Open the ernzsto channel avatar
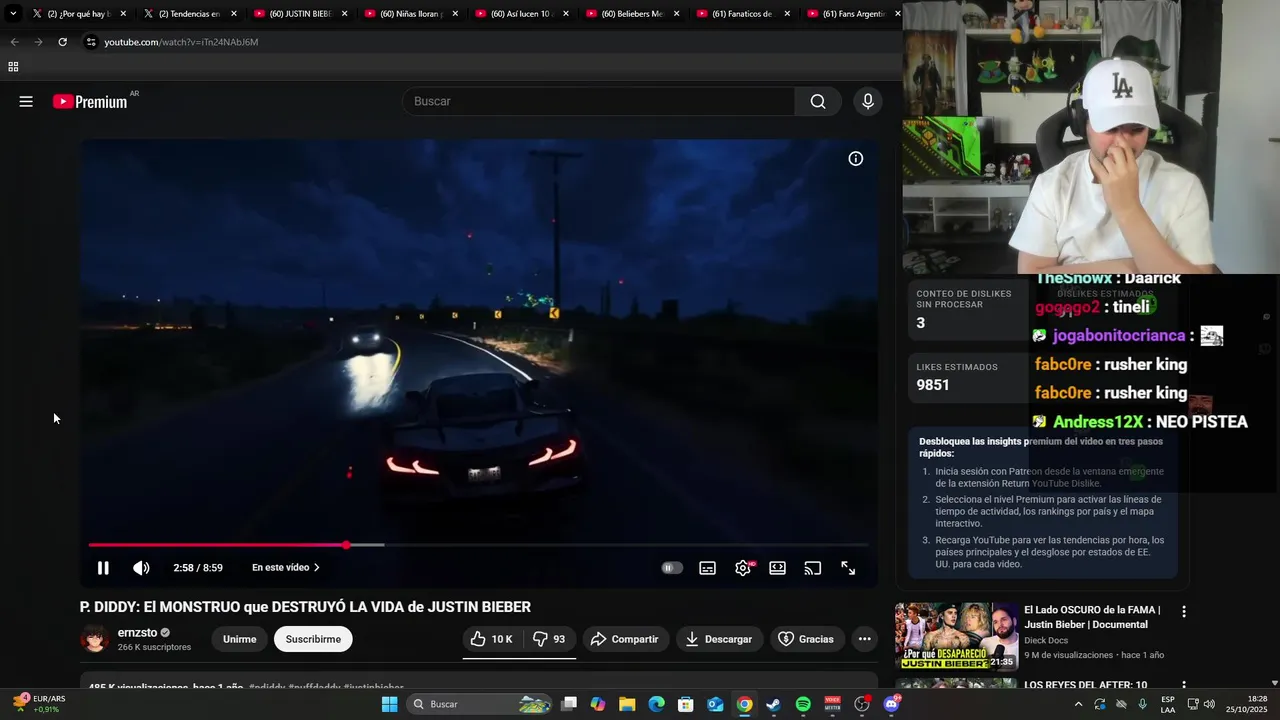The height and width of the screenshot is (720, 1280). coord(95,639)
